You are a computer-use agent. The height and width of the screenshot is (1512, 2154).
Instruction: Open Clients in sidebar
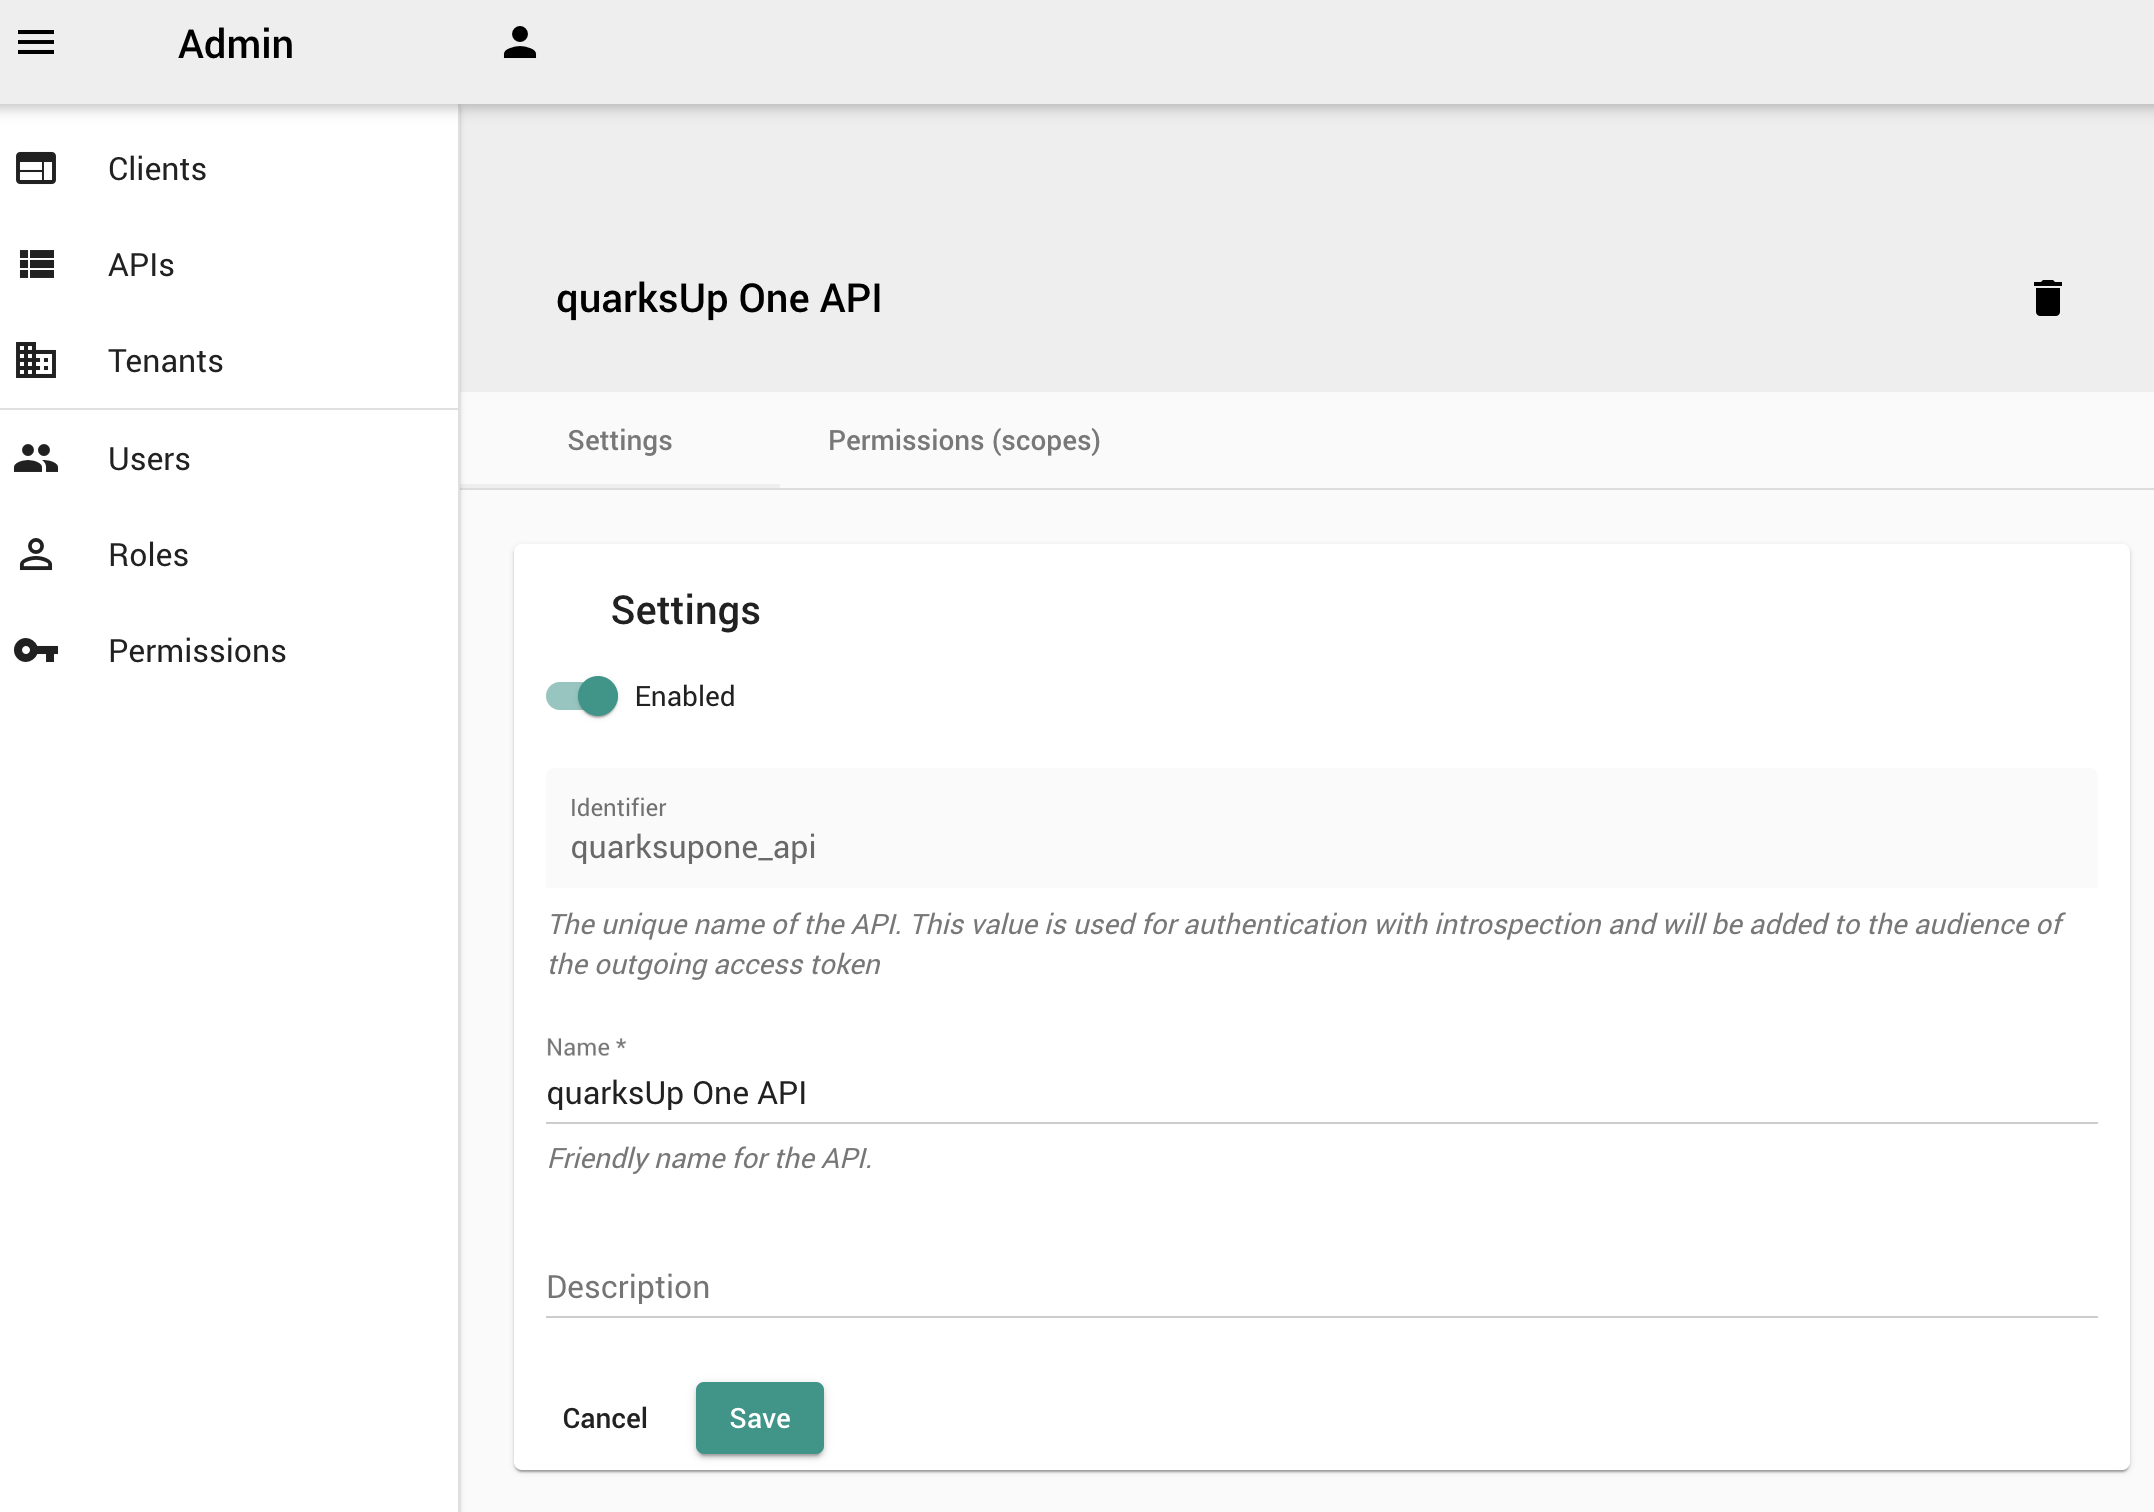click(229, 169)
